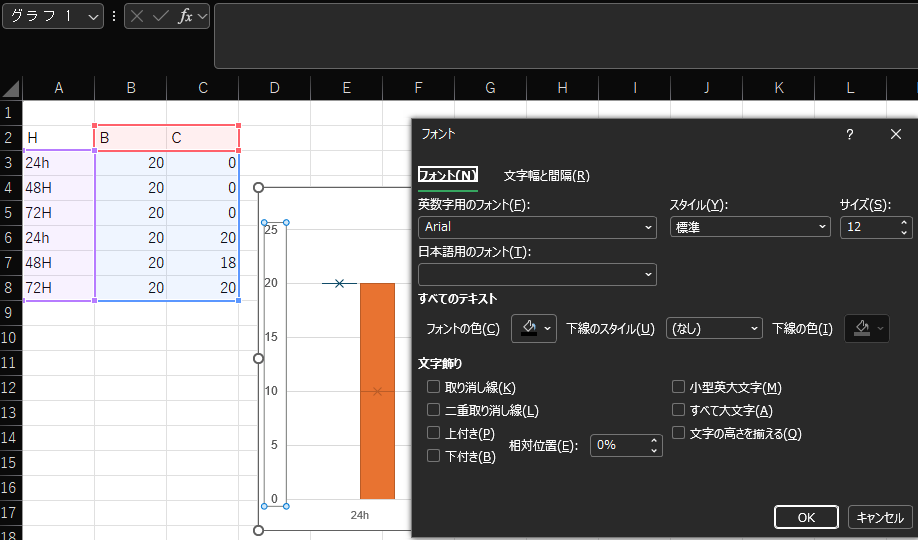Enable the 下付き subscript checkbox

pos(433,456)
